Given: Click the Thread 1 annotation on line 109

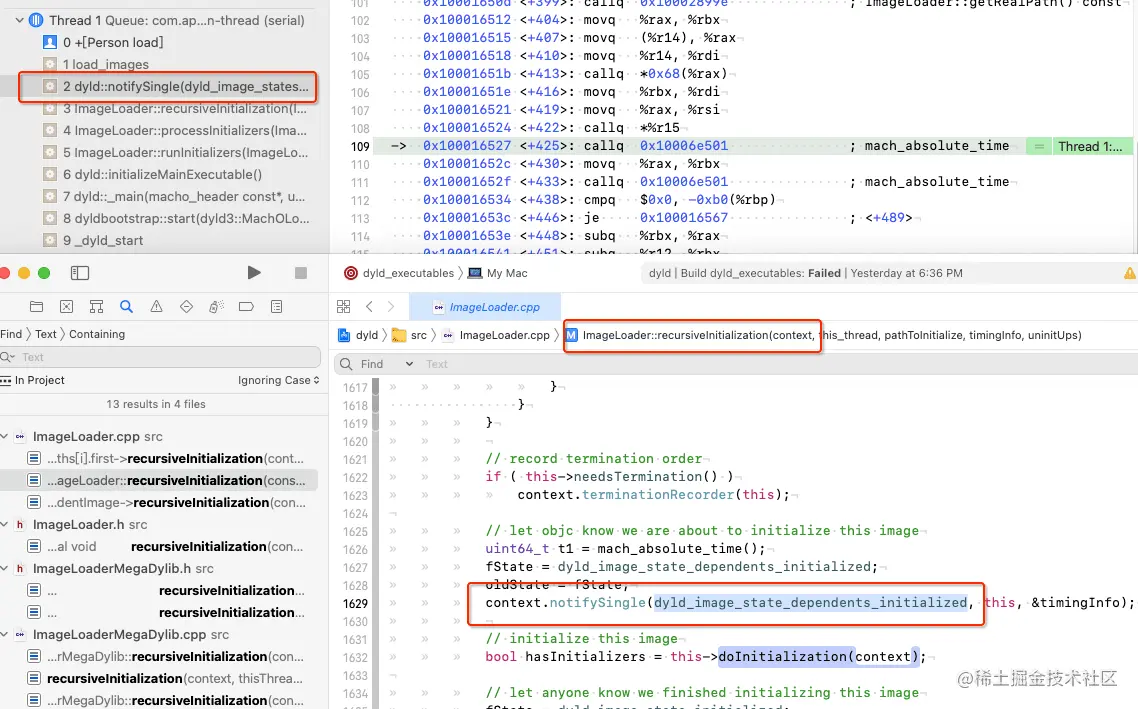Looking at the screenshot, I should (1091, 146).
